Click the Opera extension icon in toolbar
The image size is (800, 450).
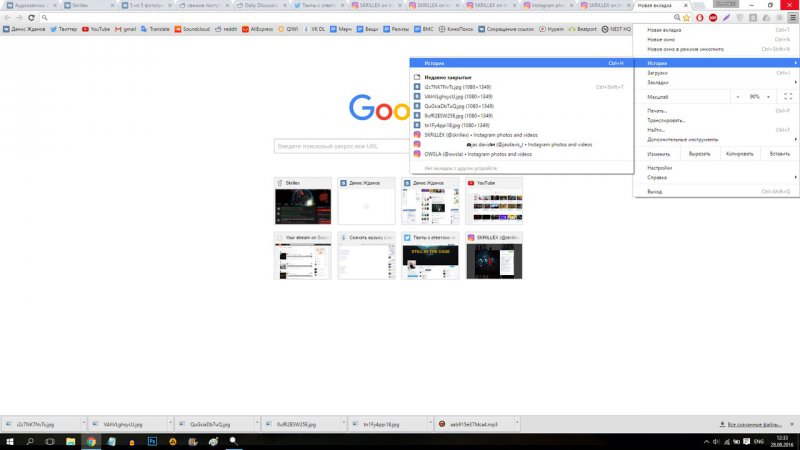(699, 18)
